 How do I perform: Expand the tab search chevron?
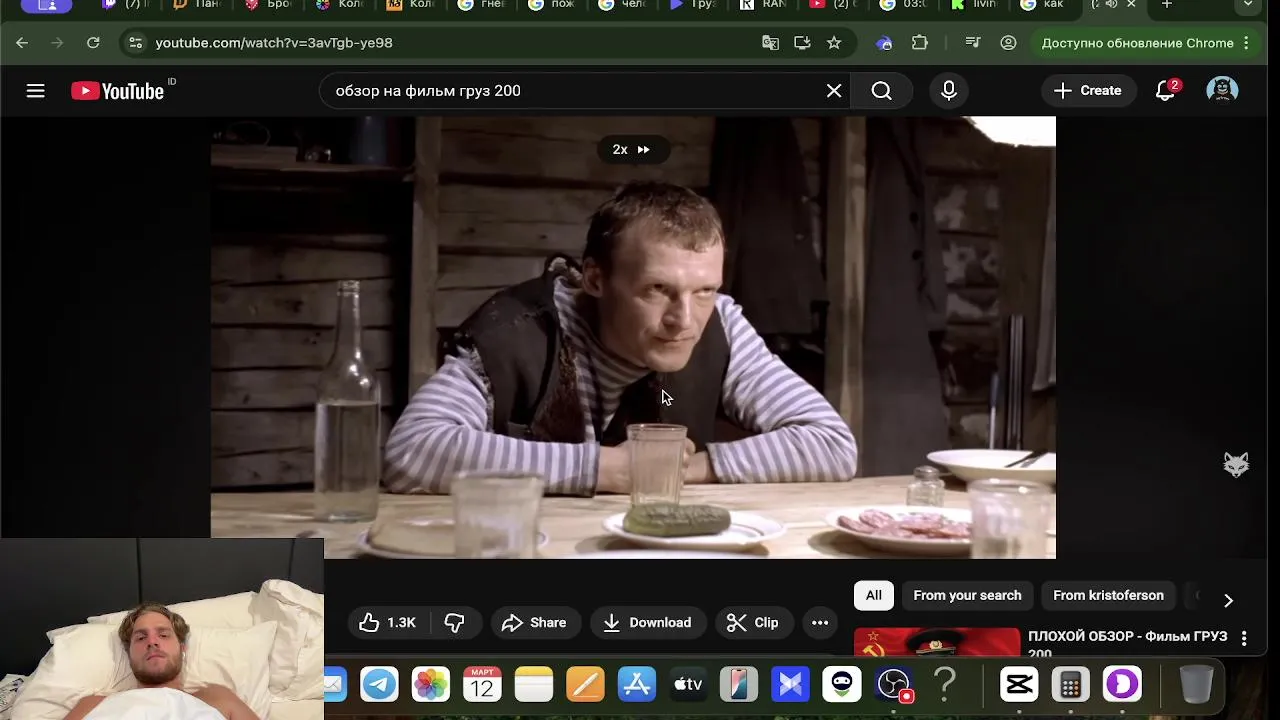coord(1247,5)
